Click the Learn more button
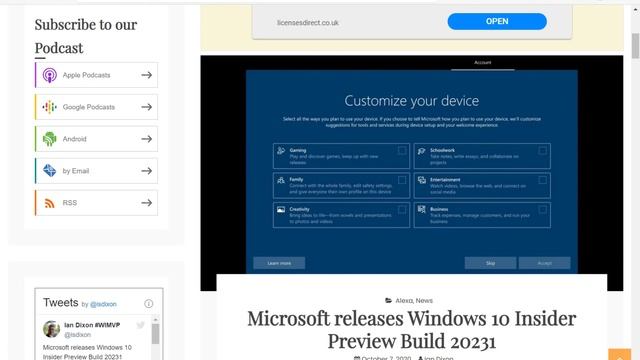 (279, 263)
